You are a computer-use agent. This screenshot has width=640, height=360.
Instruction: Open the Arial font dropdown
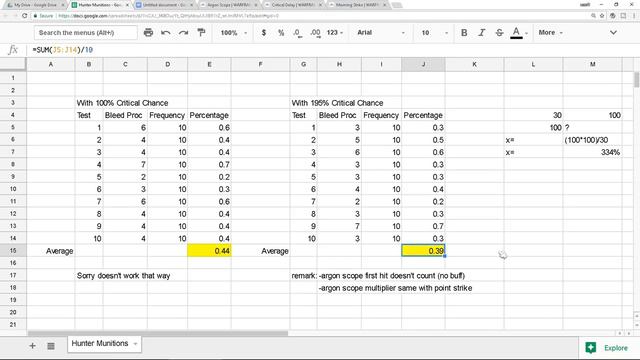click(380, 33)
